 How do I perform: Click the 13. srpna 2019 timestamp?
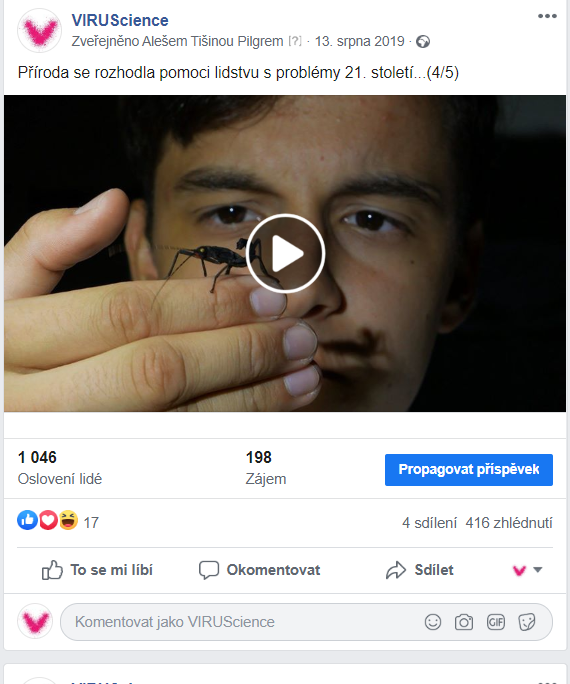point(359,41)
